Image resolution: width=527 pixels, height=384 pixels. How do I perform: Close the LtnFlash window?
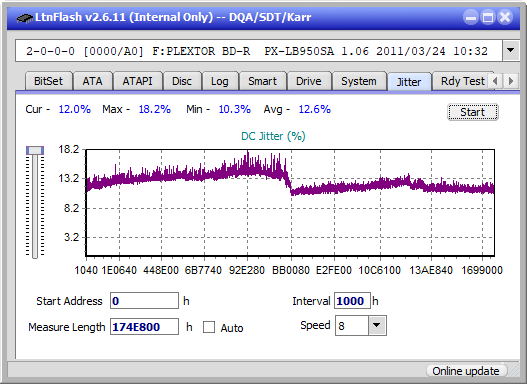tap(505, 17)
